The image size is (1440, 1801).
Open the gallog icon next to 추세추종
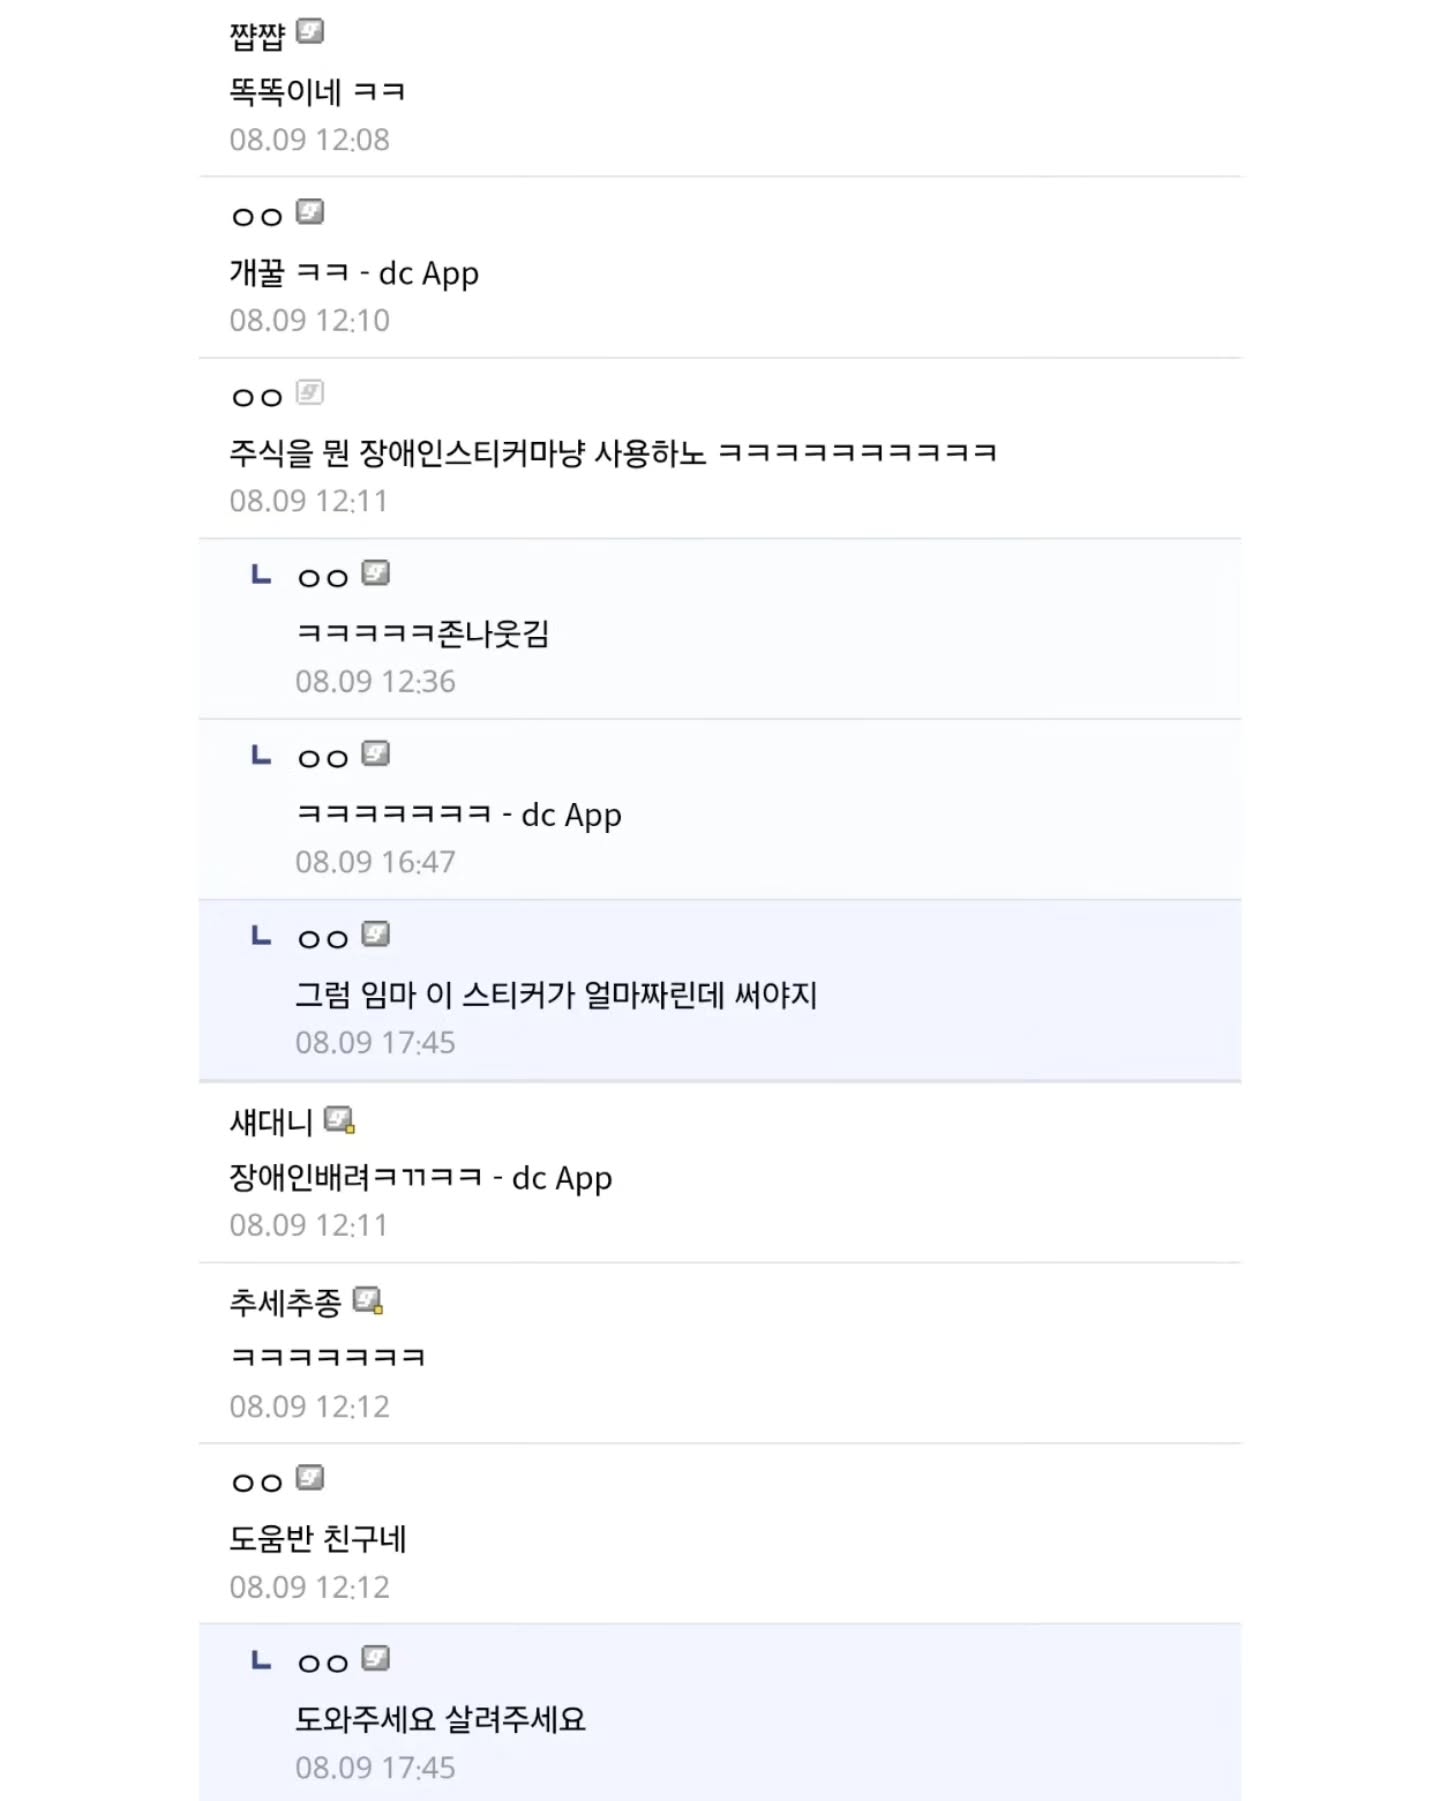tap(368, 1300)
